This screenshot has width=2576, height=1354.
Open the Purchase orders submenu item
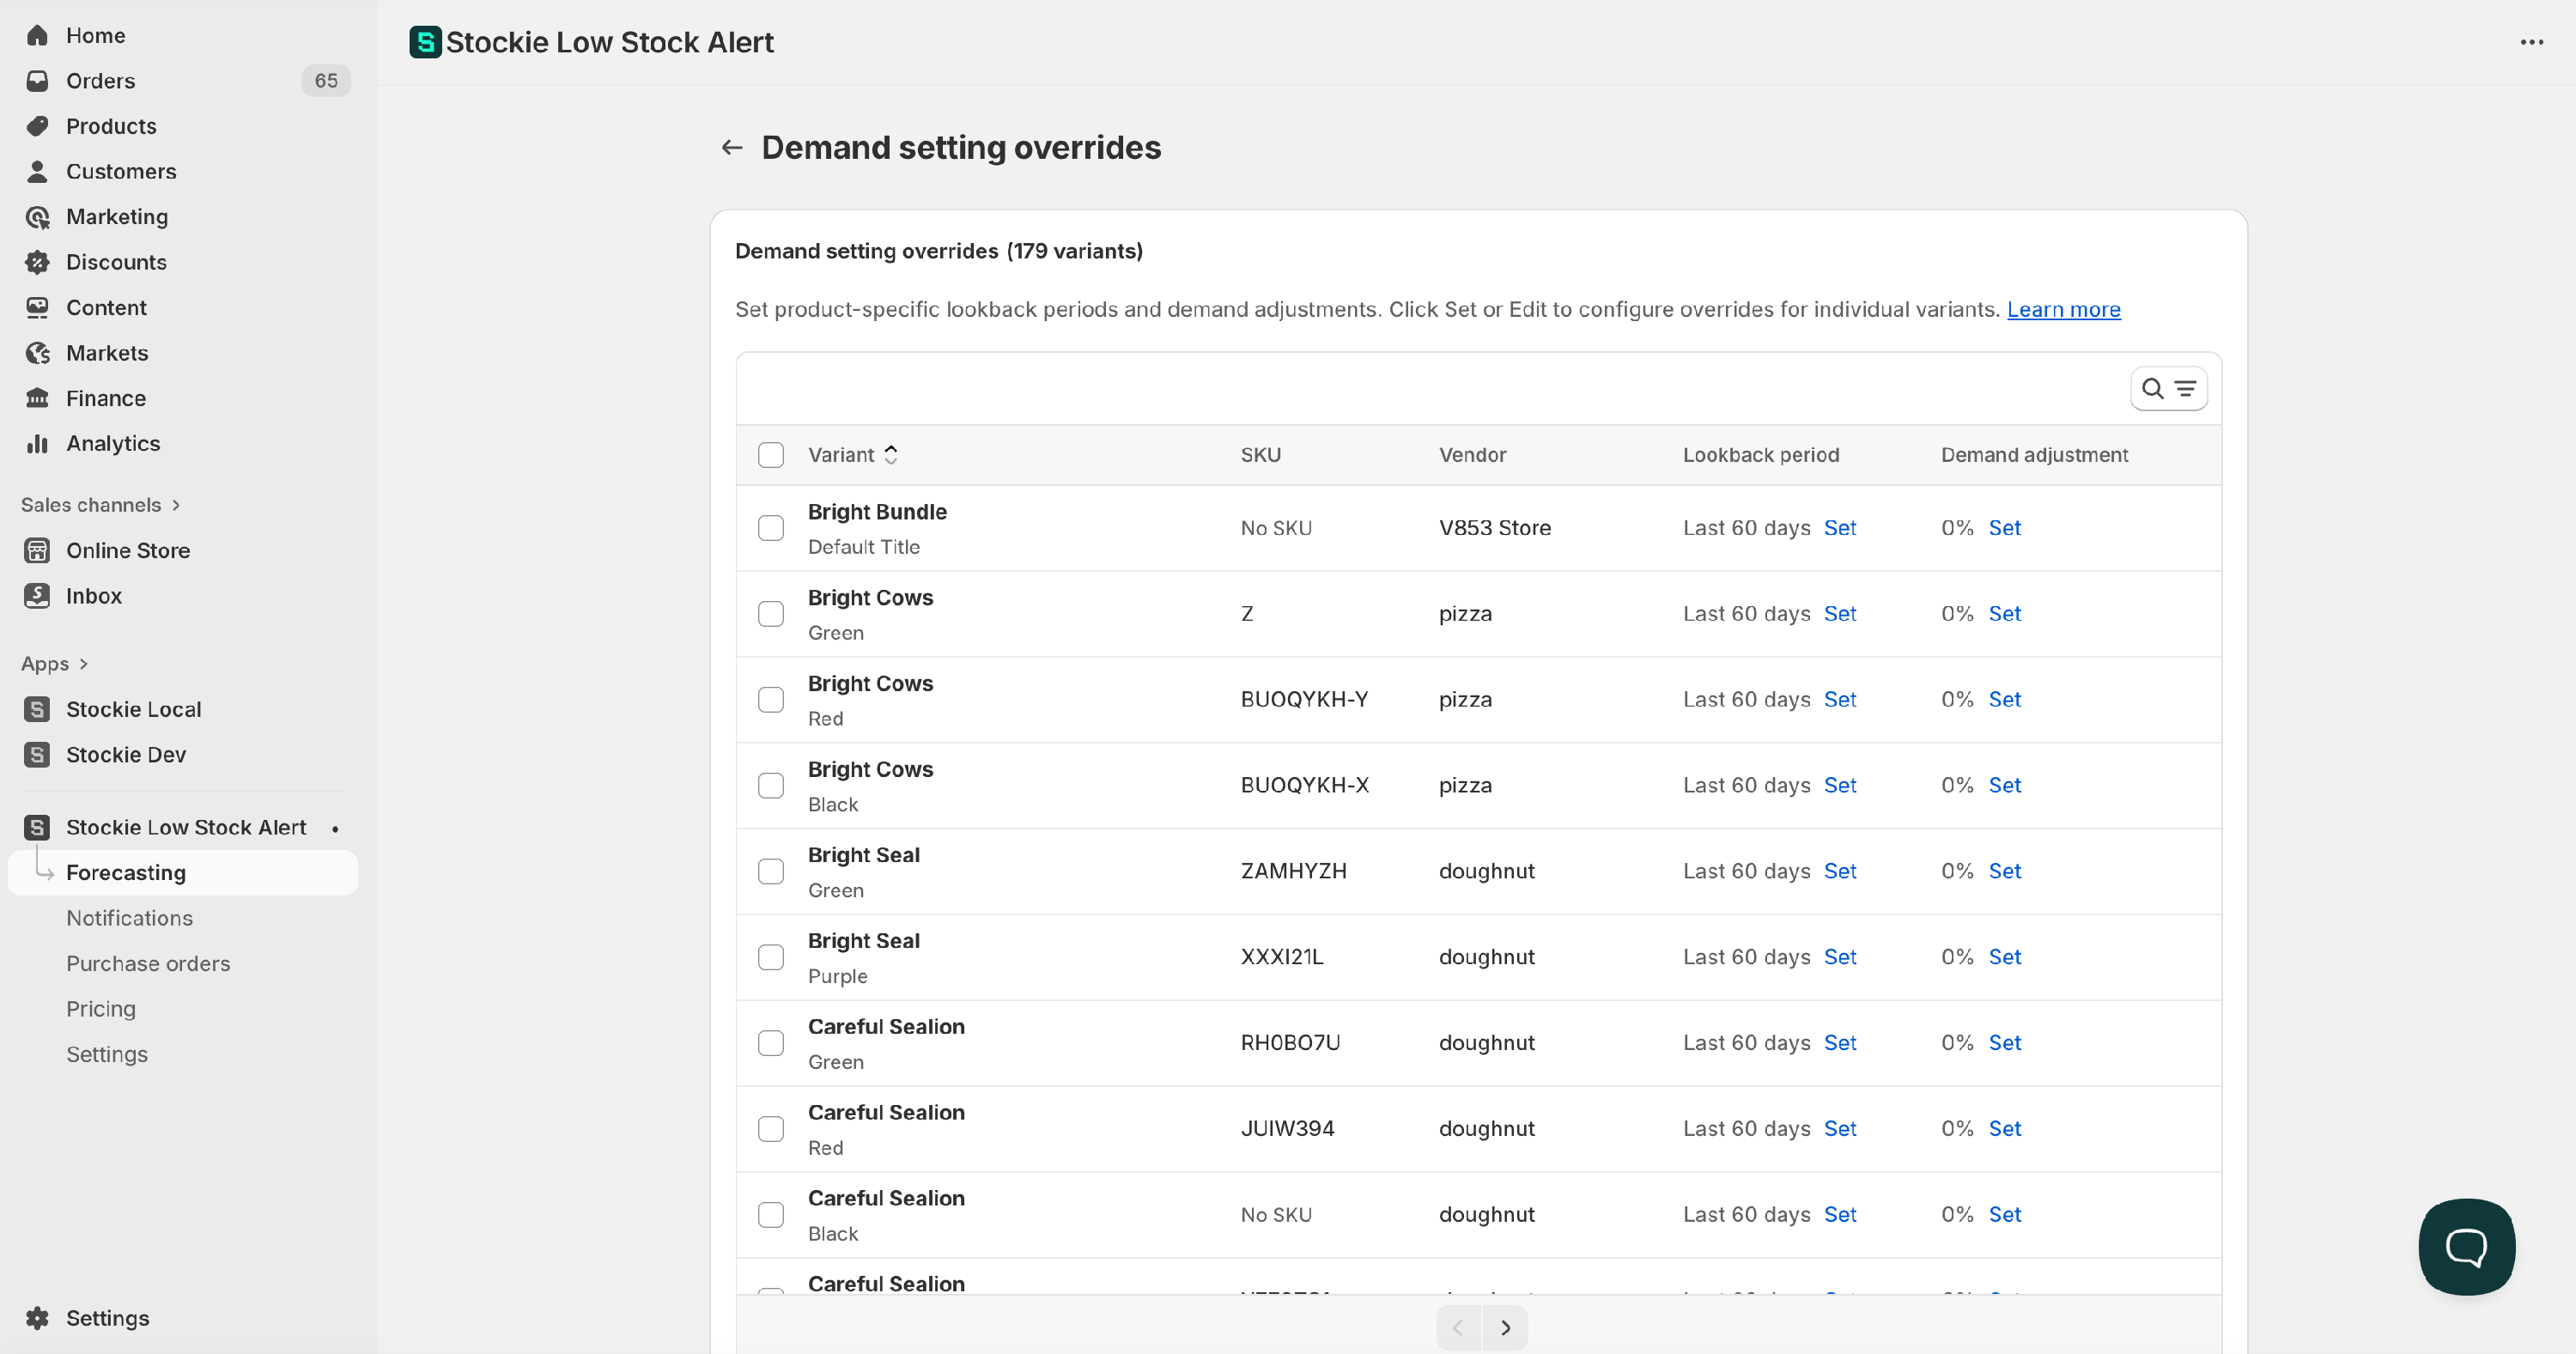148,963
